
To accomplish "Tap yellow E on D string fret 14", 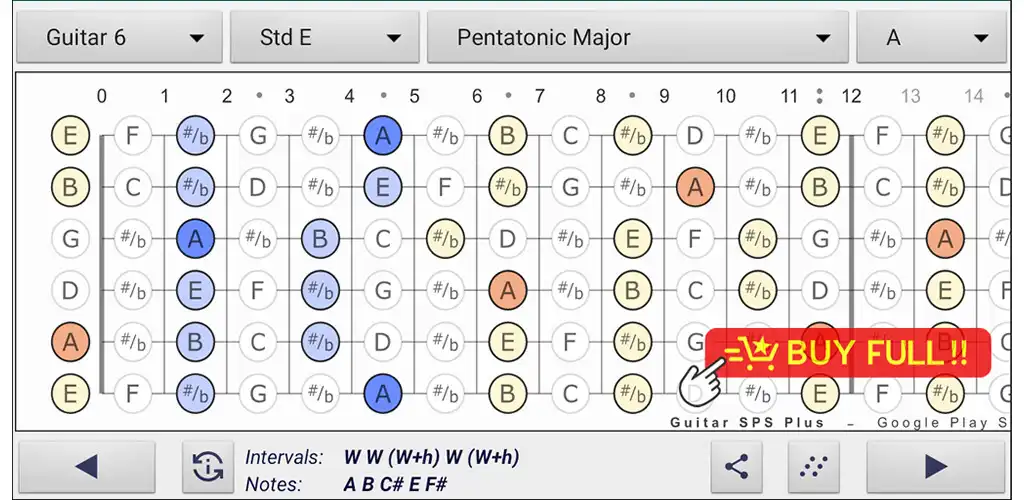I will [945, 290].
